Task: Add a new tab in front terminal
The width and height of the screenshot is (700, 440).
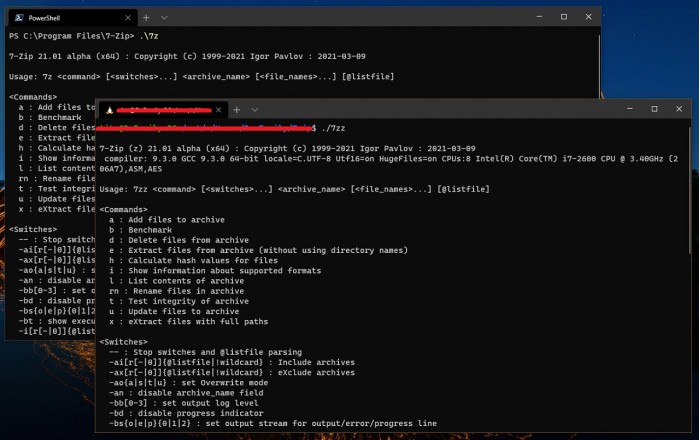Action: pos(237,110)
